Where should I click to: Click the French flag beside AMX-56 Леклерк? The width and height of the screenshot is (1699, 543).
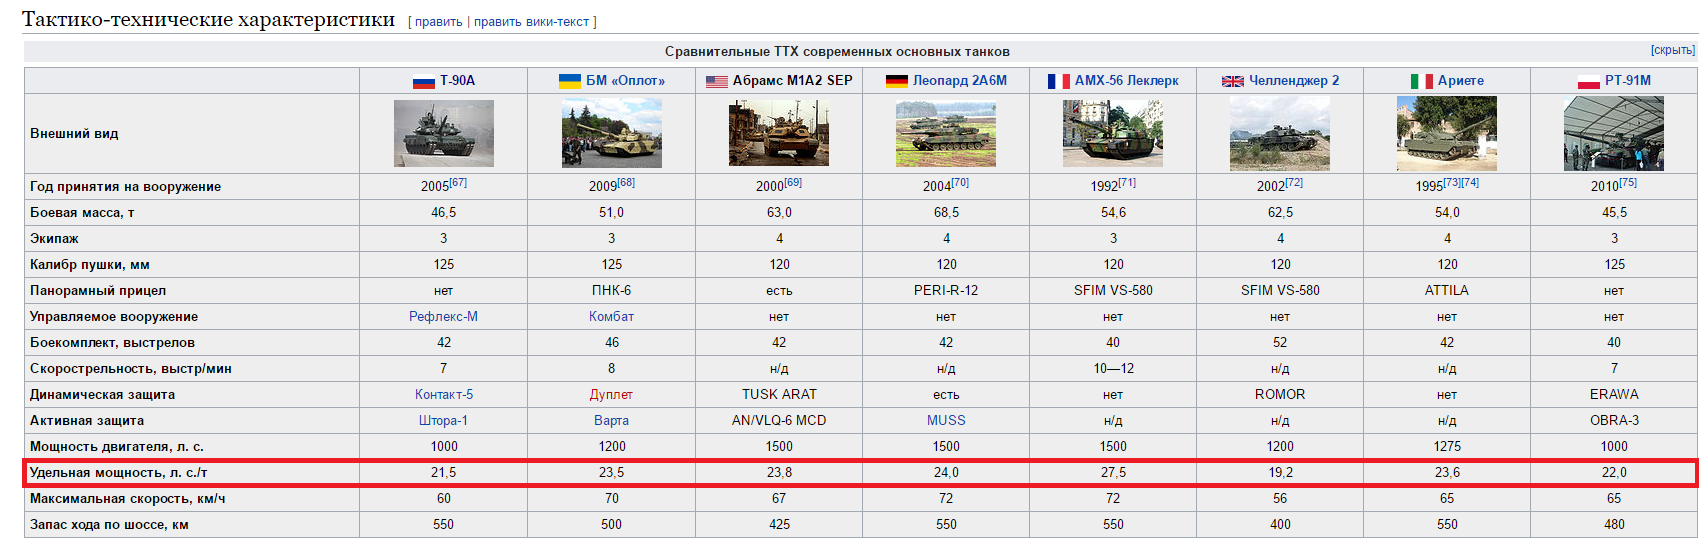pyautogui.click(x=1058, y=81)
